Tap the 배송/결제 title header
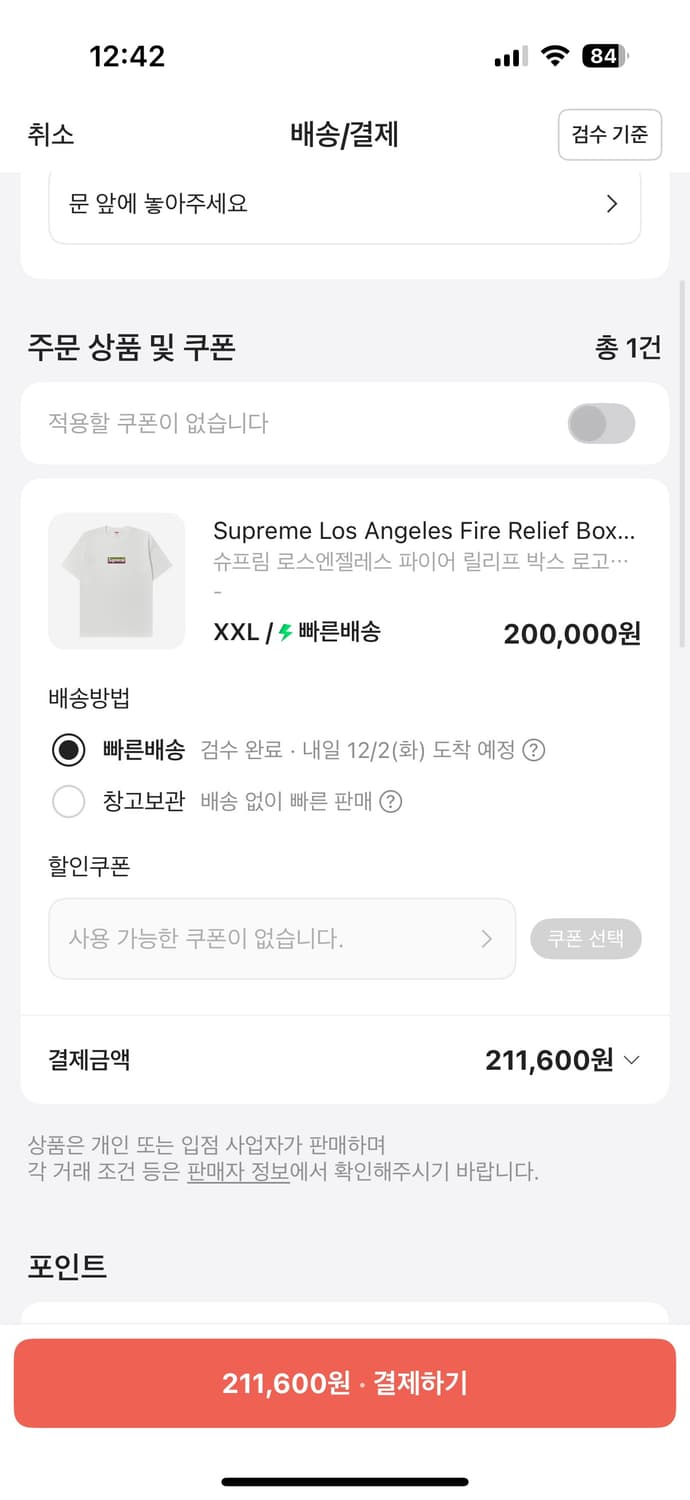Image resolution: width=690 pixels, height=1500 pixels. tap(344, 135)
